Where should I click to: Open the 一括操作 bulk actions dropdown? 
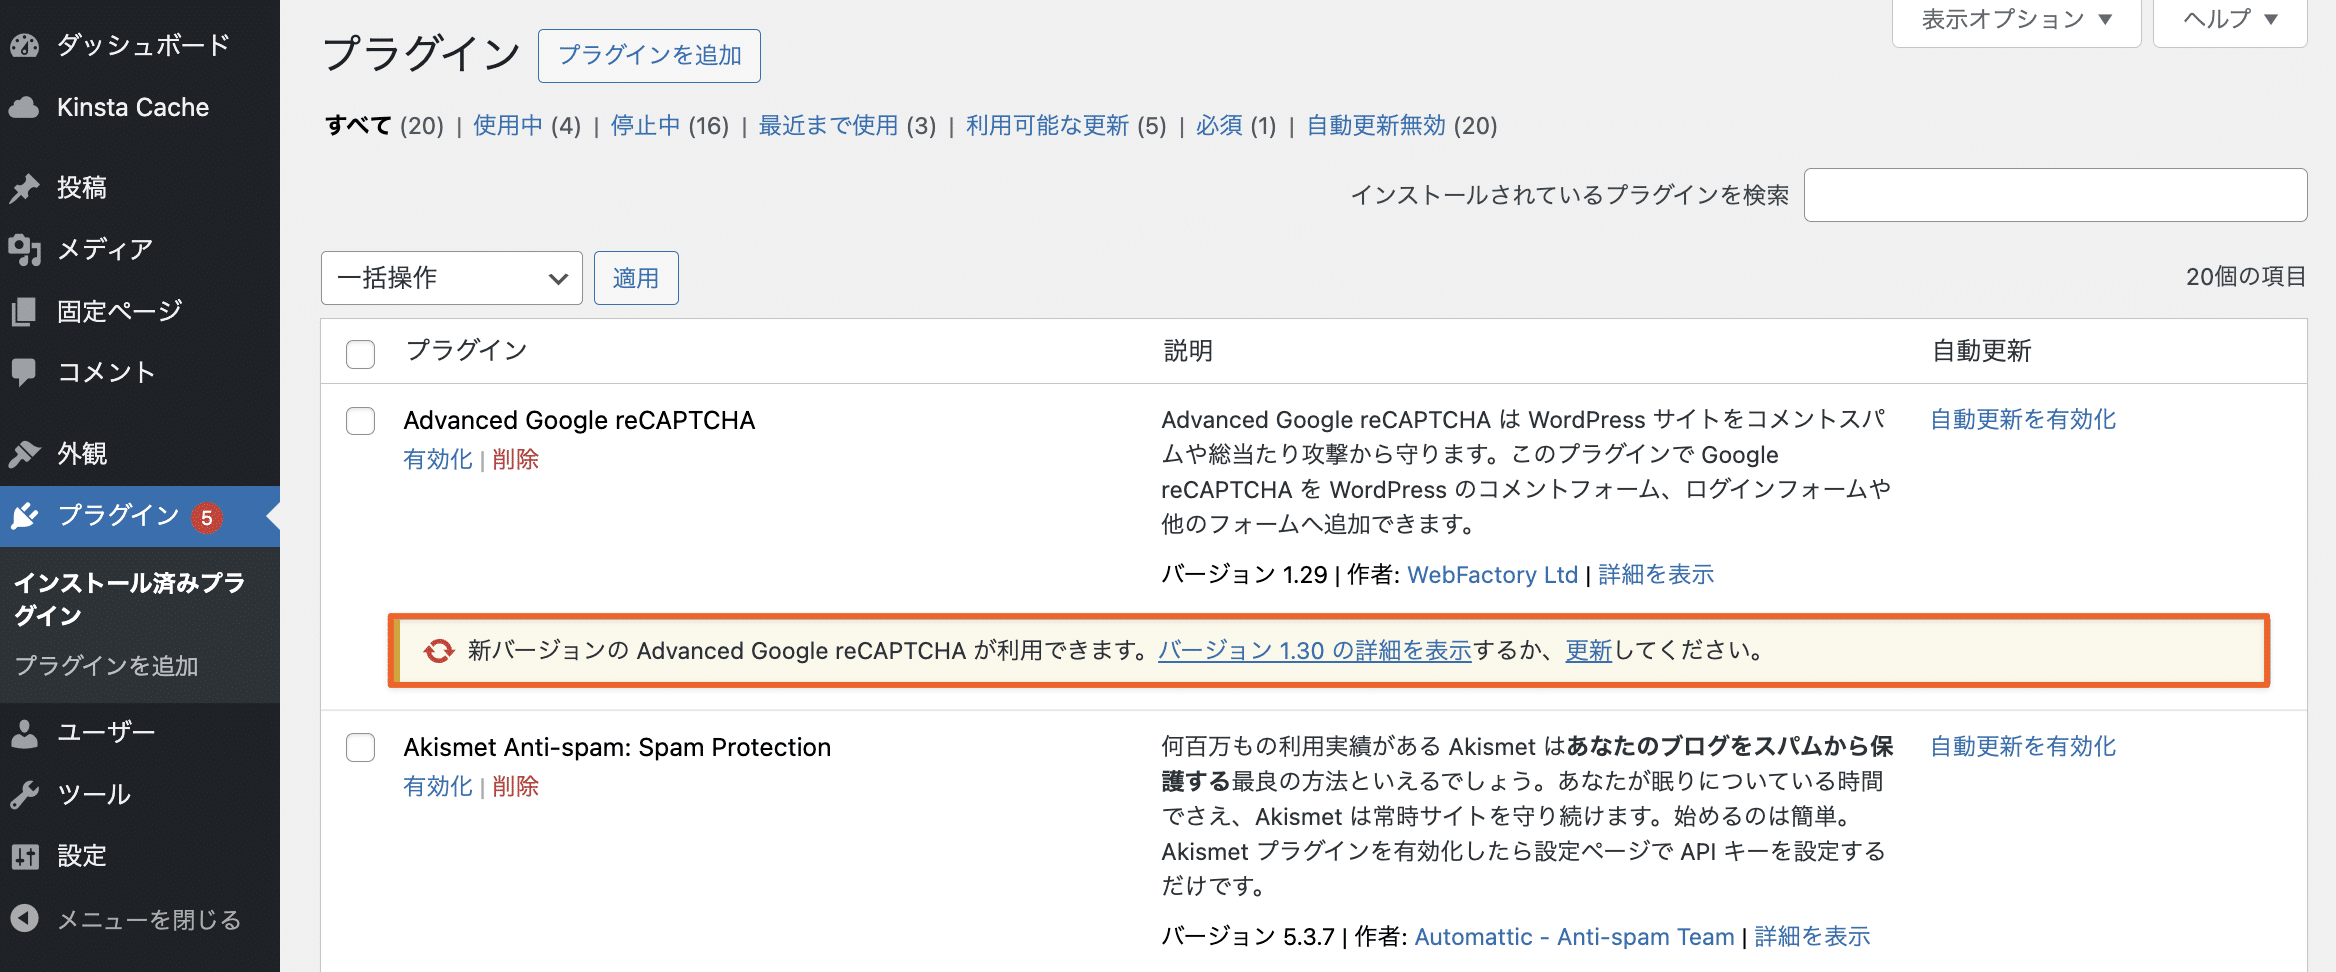click(x=452, y=278)
